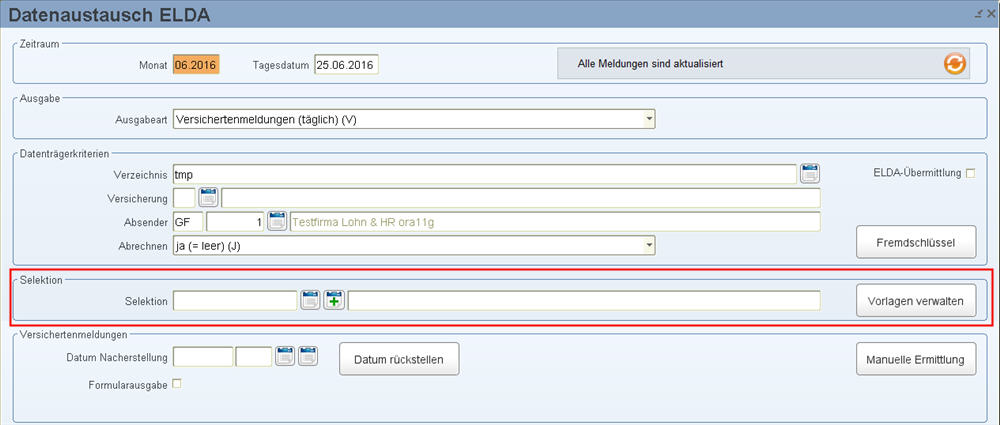This screenshot has height=425, width=1000.
Task: Click Manuelle Ermittlung button
Action: coord(916,359)
